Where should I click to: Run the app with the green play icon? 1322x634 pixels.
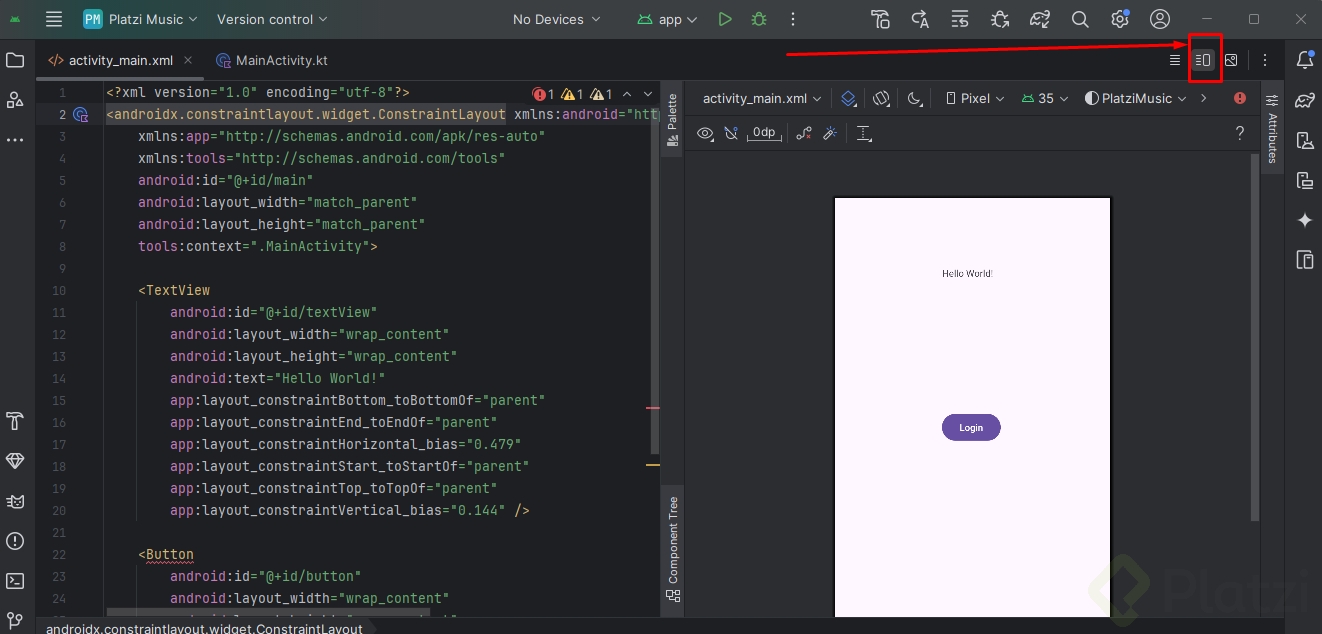[x=725, y=19]
